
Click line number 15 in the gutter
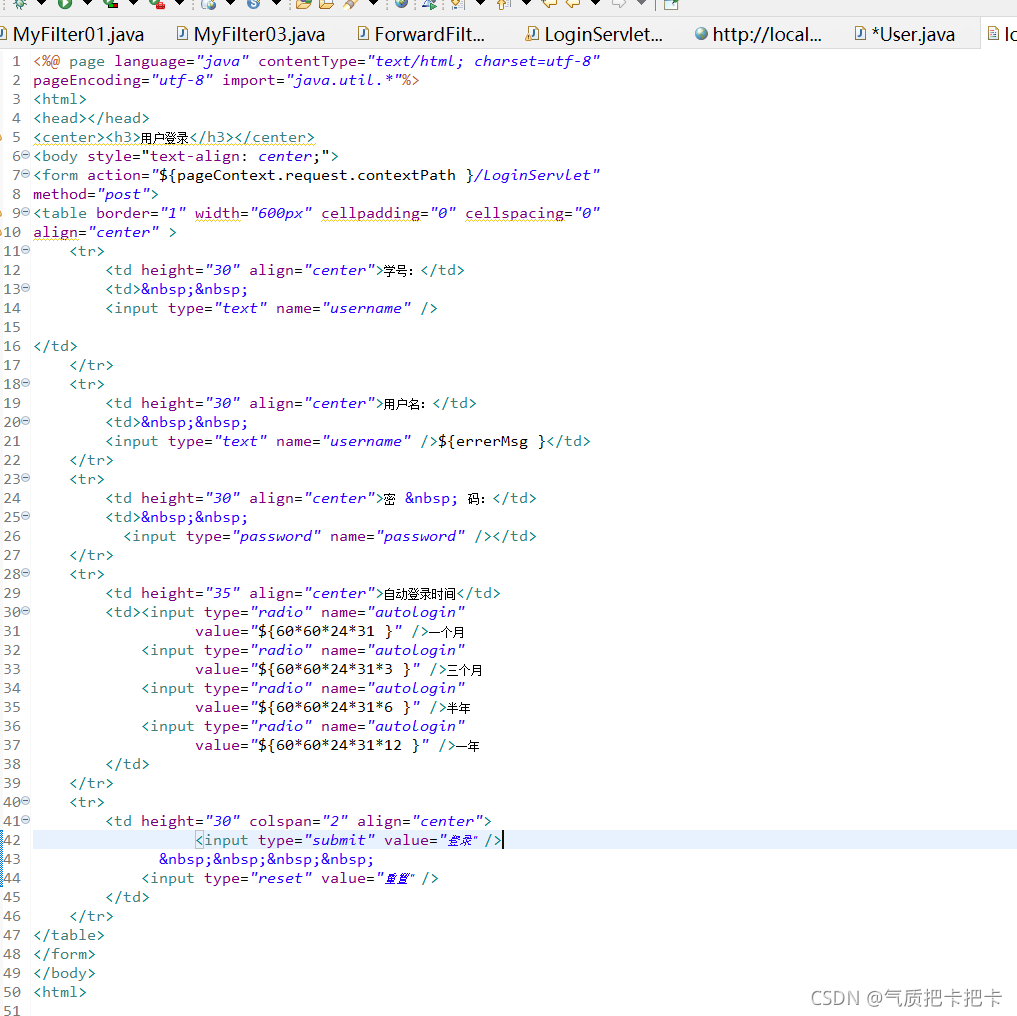point(12,327)
